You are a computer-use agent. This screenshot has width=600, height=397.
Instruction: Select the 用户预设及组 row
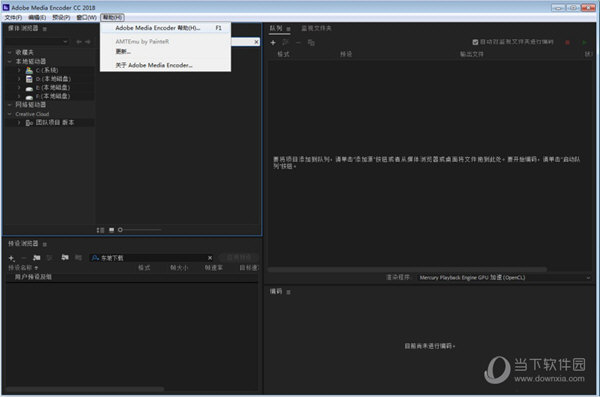tap(132, 277)
